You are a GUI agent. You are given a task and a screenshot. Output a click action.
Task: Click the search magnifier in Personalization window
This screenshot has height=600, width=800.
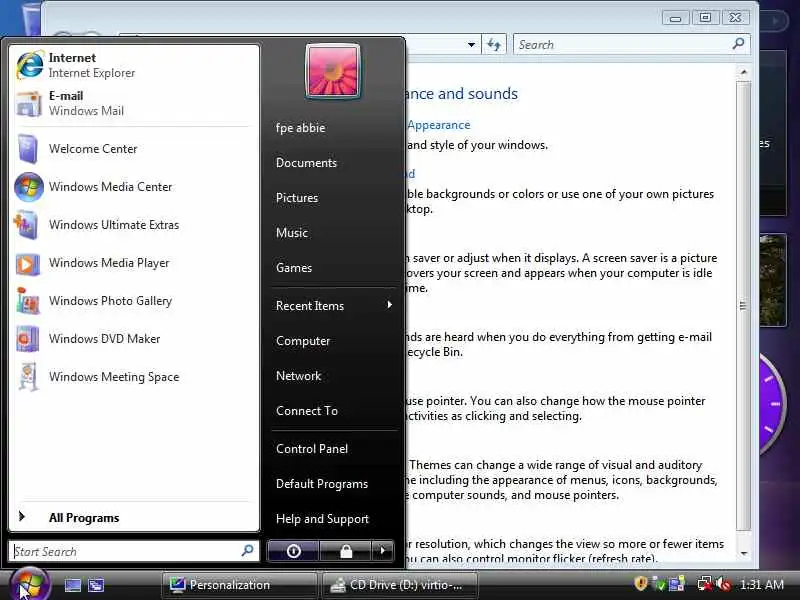(738, 44)
